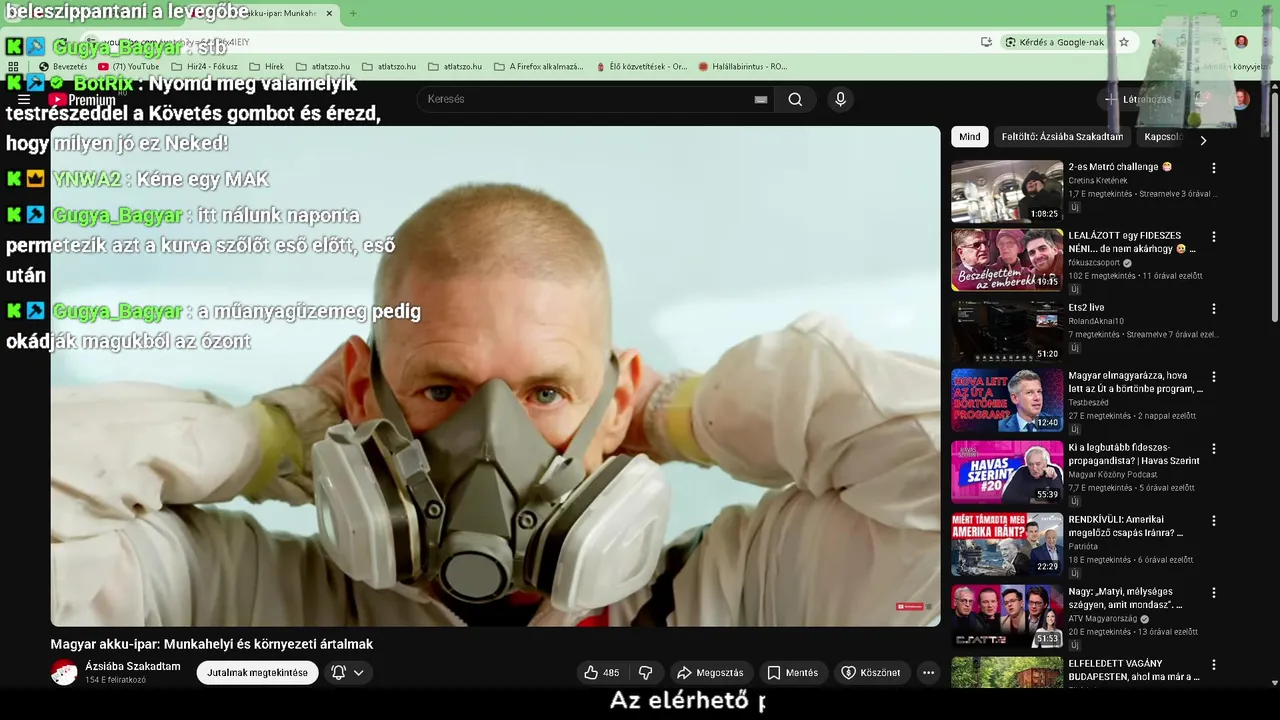The width and height of the screenshot is (1280, 720).
Task: Start voice search with the microphone icon
Action: click(x=840, y=99)
